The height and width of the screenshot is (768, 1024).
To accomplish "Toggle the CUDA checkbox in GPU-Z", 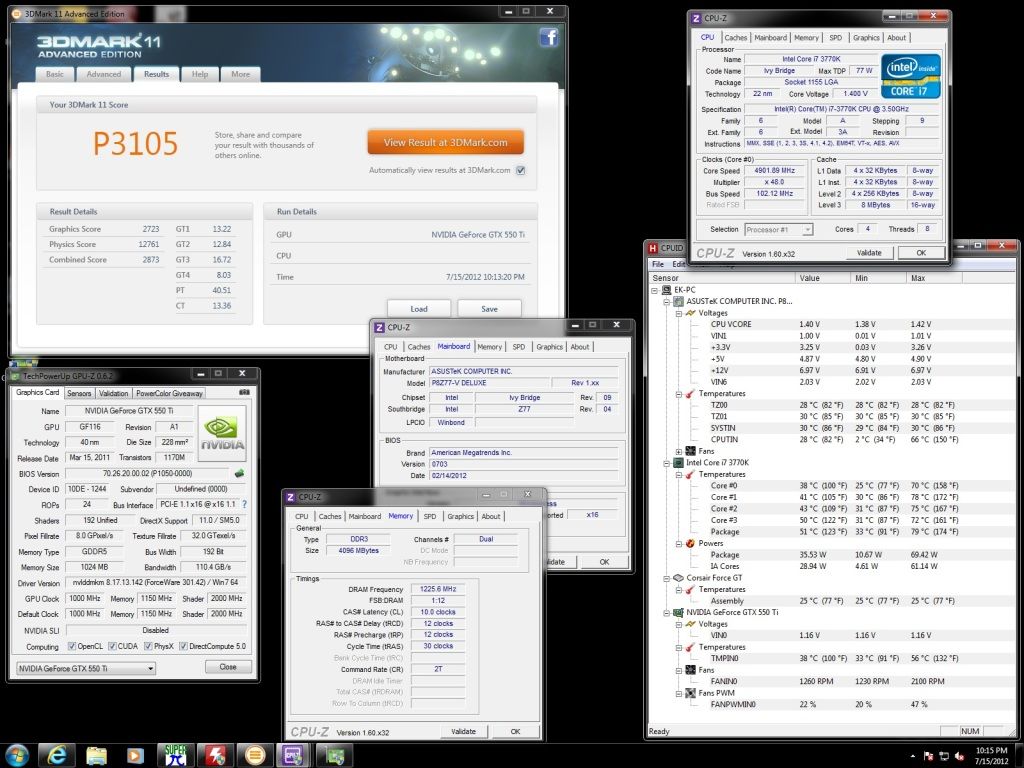I will 112,646.
